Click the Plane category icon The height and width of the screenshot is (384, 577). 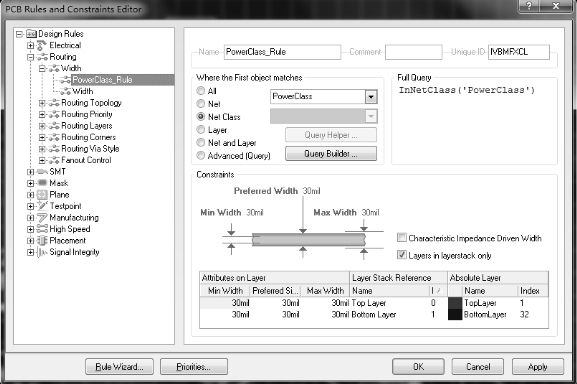[42, 195]
